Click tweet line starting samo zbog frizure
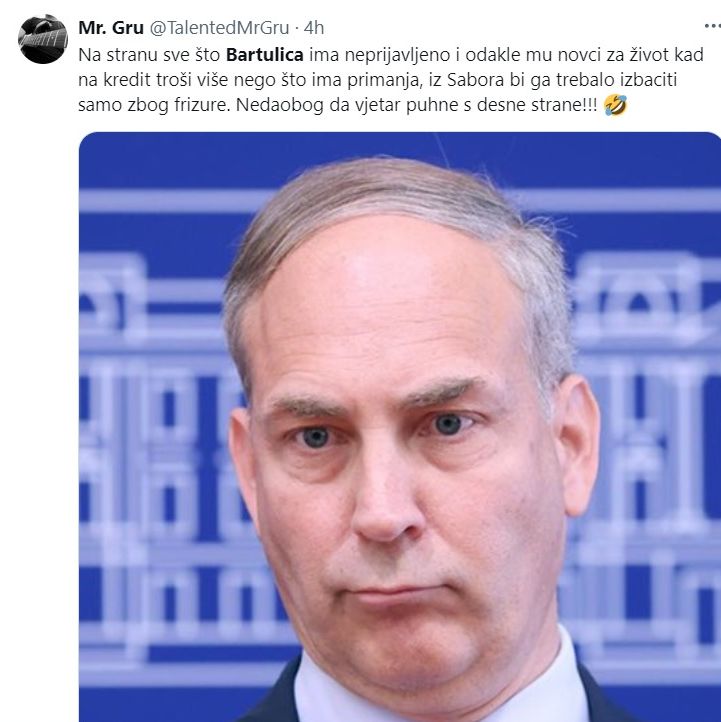Image resolution: width=721 pixels, height=722 pixels. [x=337, y=105]
